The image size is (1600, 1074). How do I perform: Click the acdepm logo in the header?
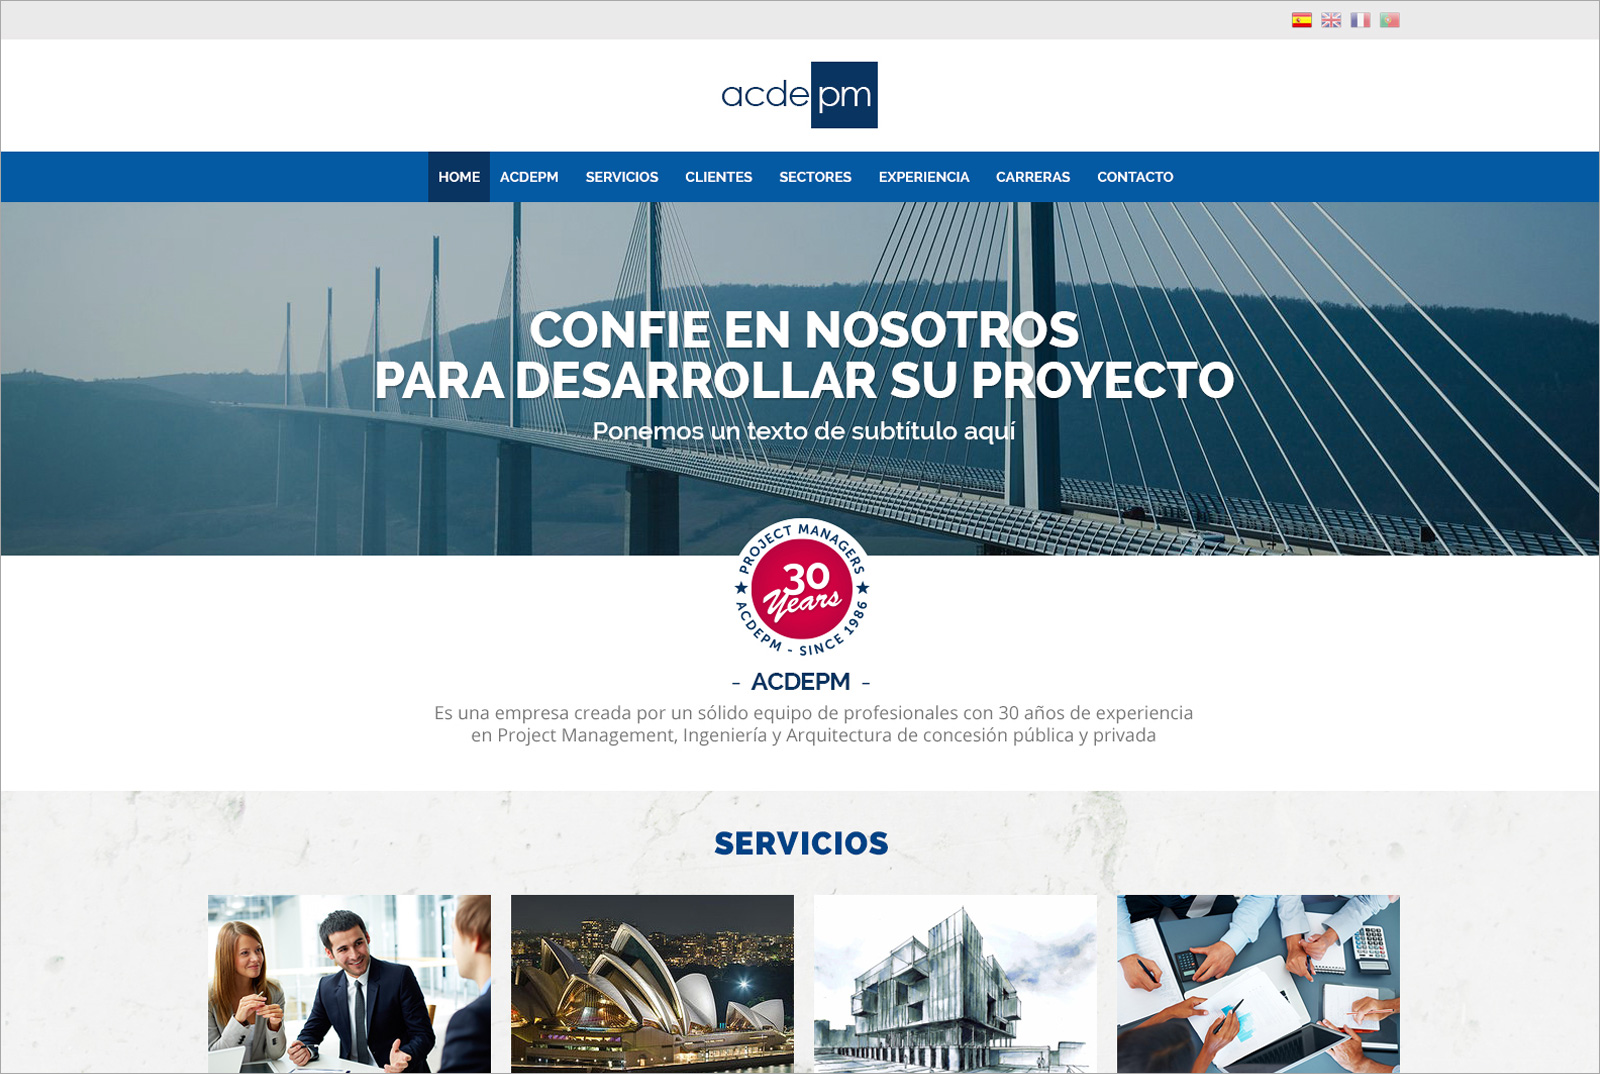point(797,96)
